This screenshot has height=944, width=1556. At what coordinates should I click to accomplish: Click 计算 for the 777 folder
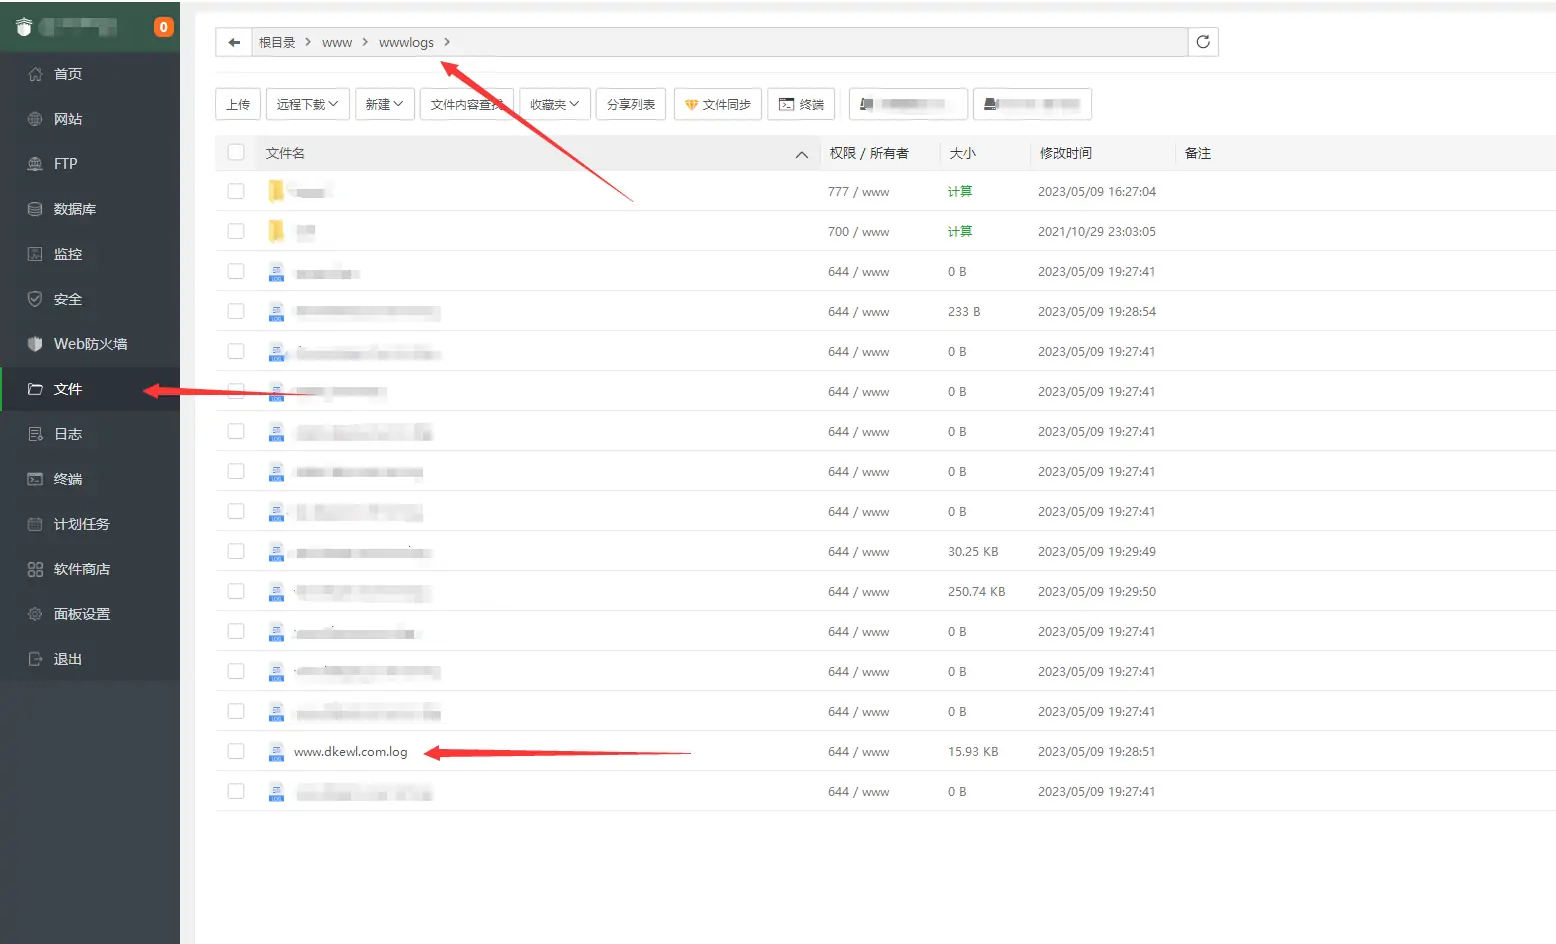click(x=960, y=191)
